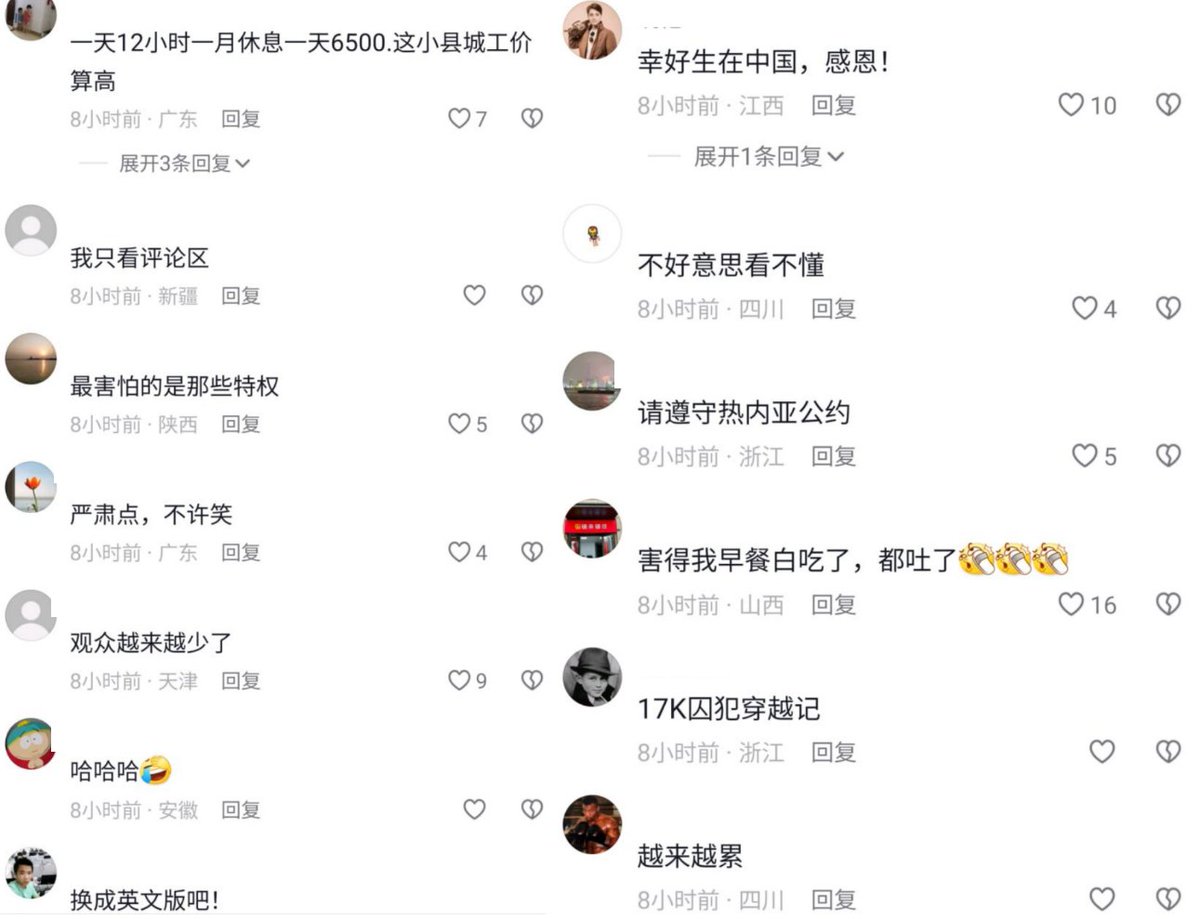Click chevron next to 展开3条回复
1200x919 pixels.
tap(241, 163)
